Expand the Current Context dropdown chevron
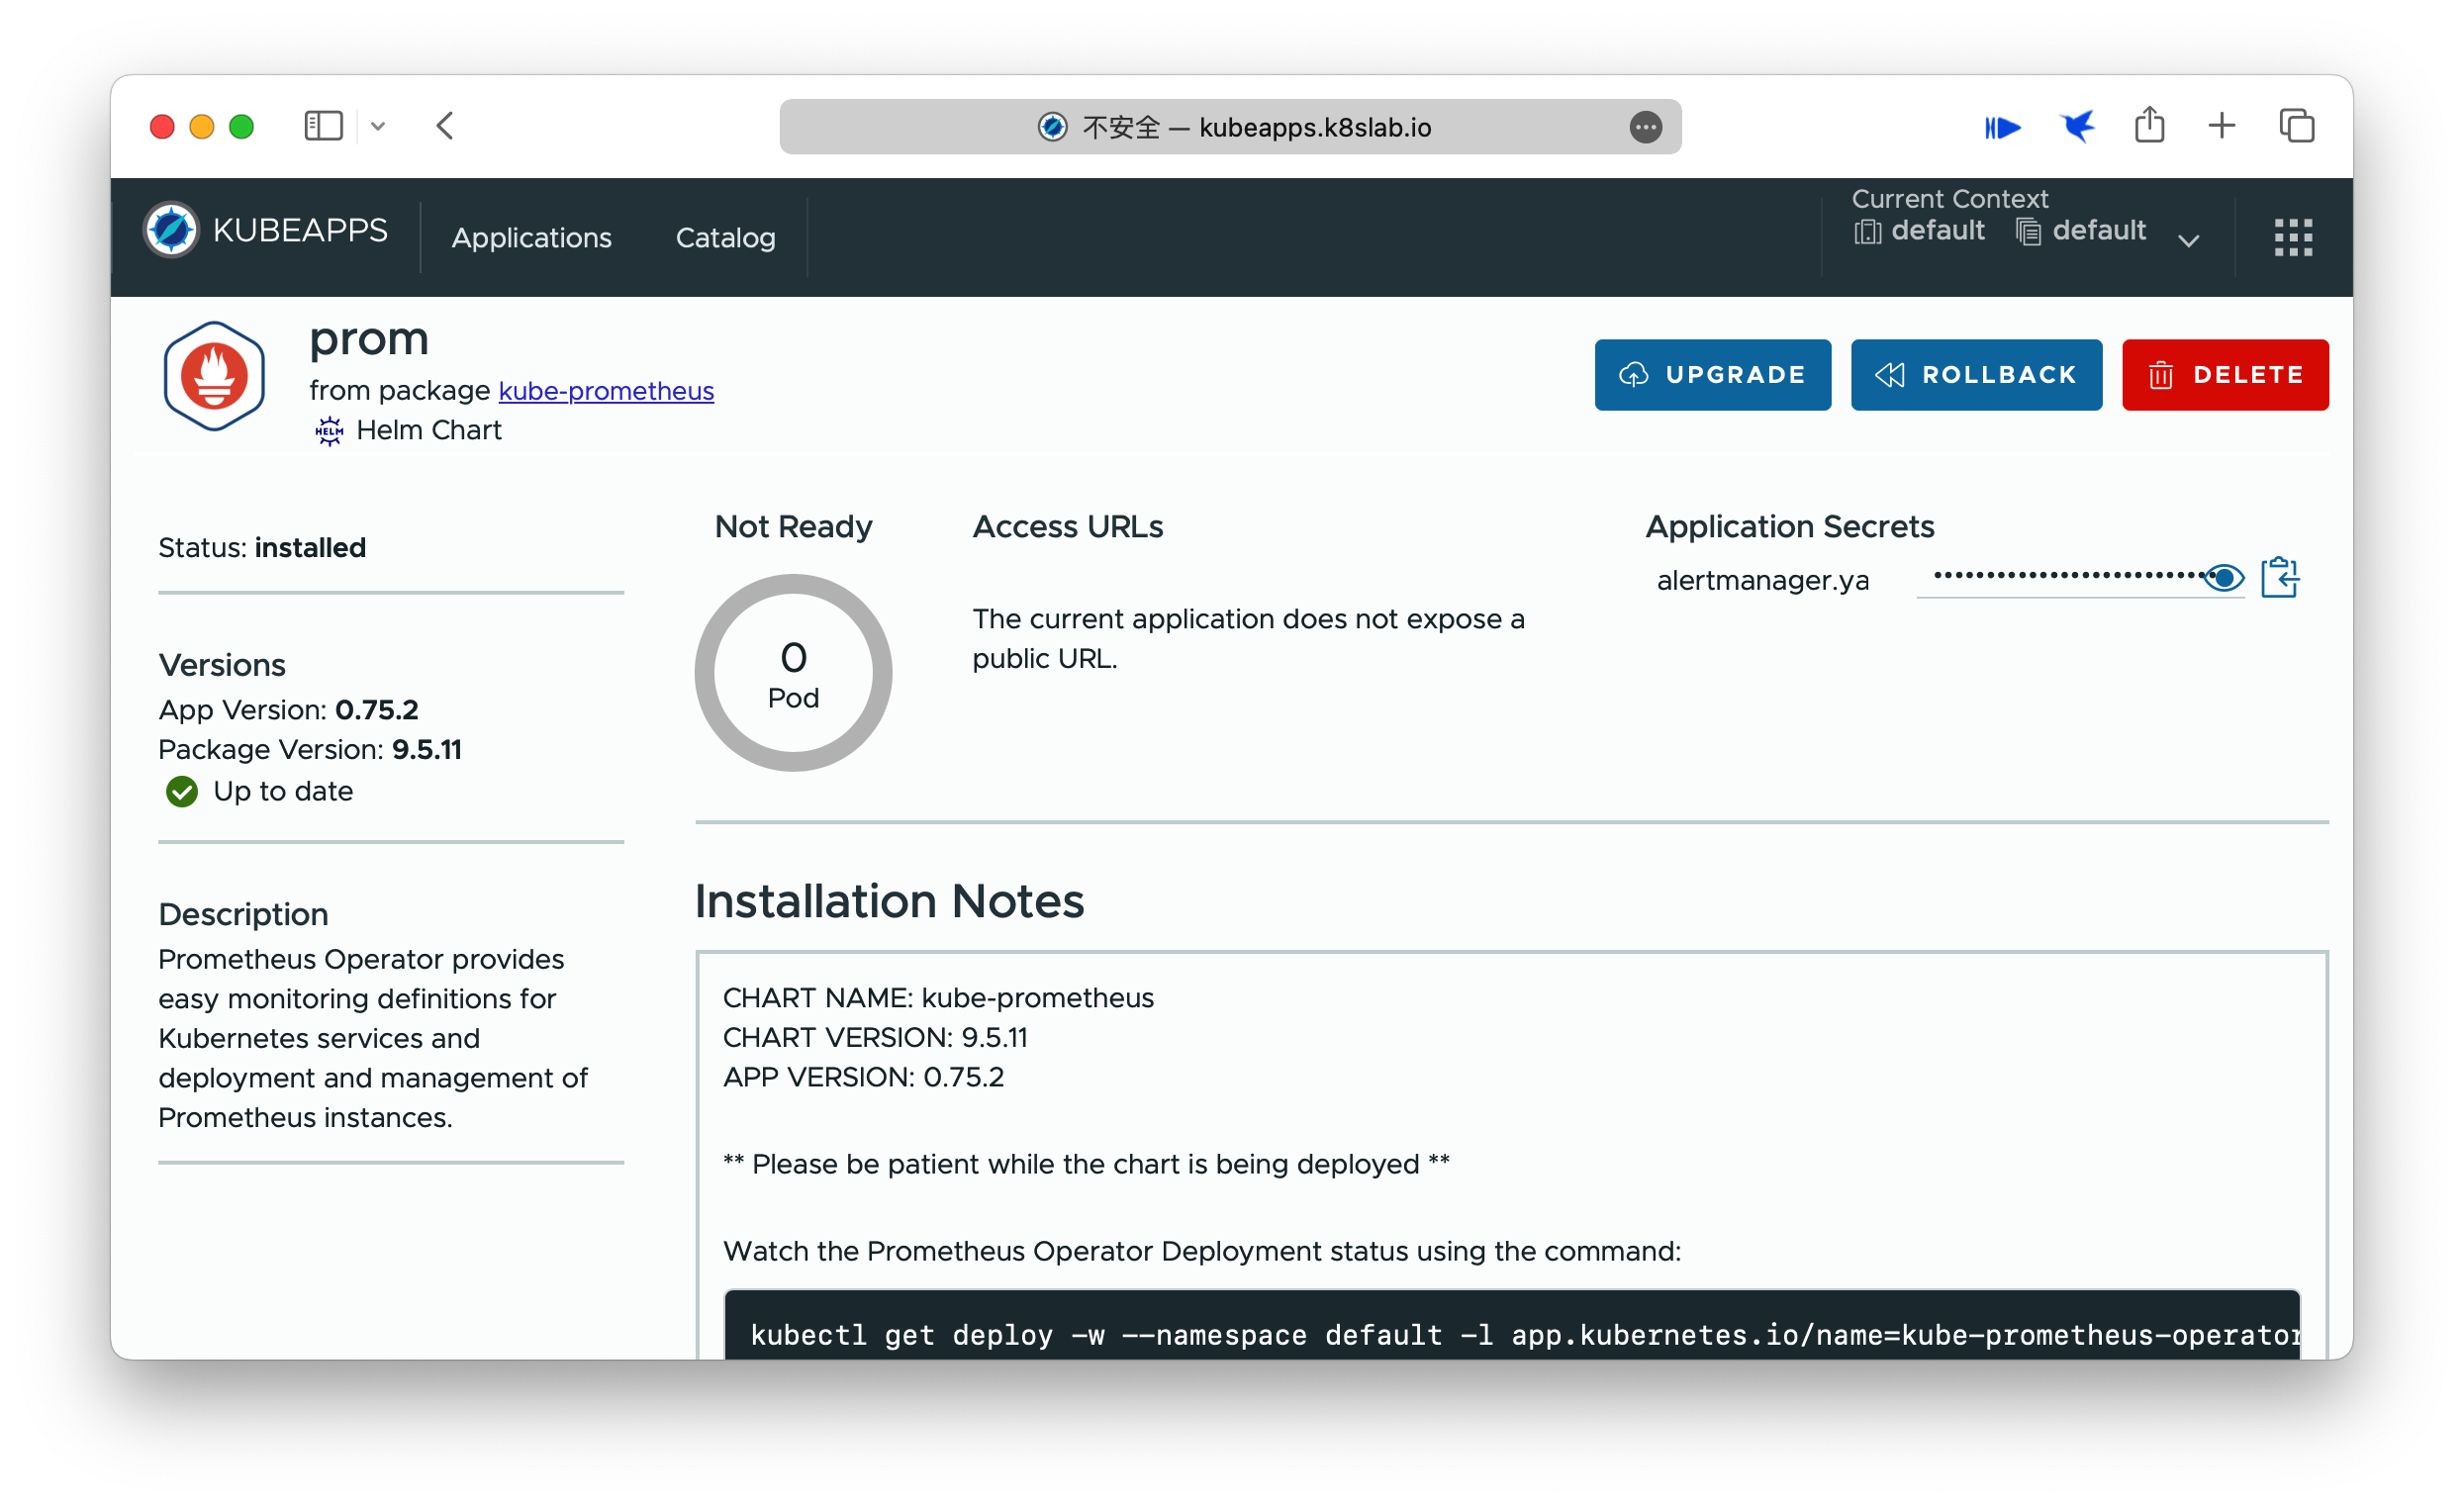 [2188, 241]
